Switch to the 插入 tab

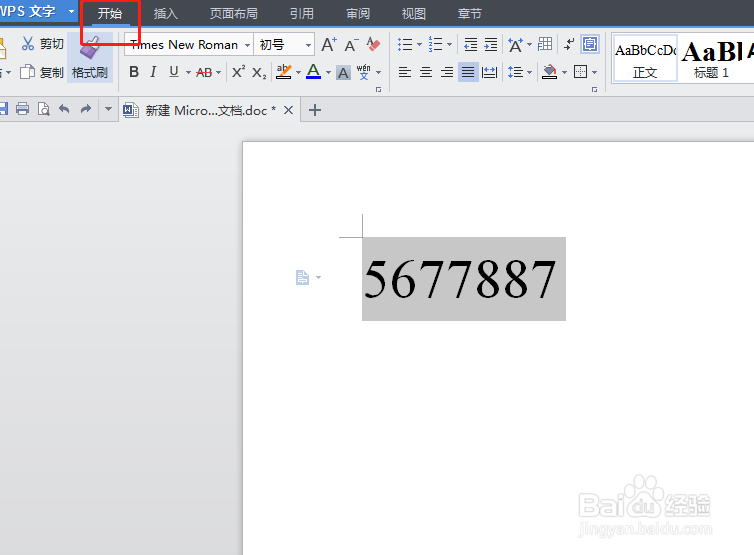click(x=165, y=13)
